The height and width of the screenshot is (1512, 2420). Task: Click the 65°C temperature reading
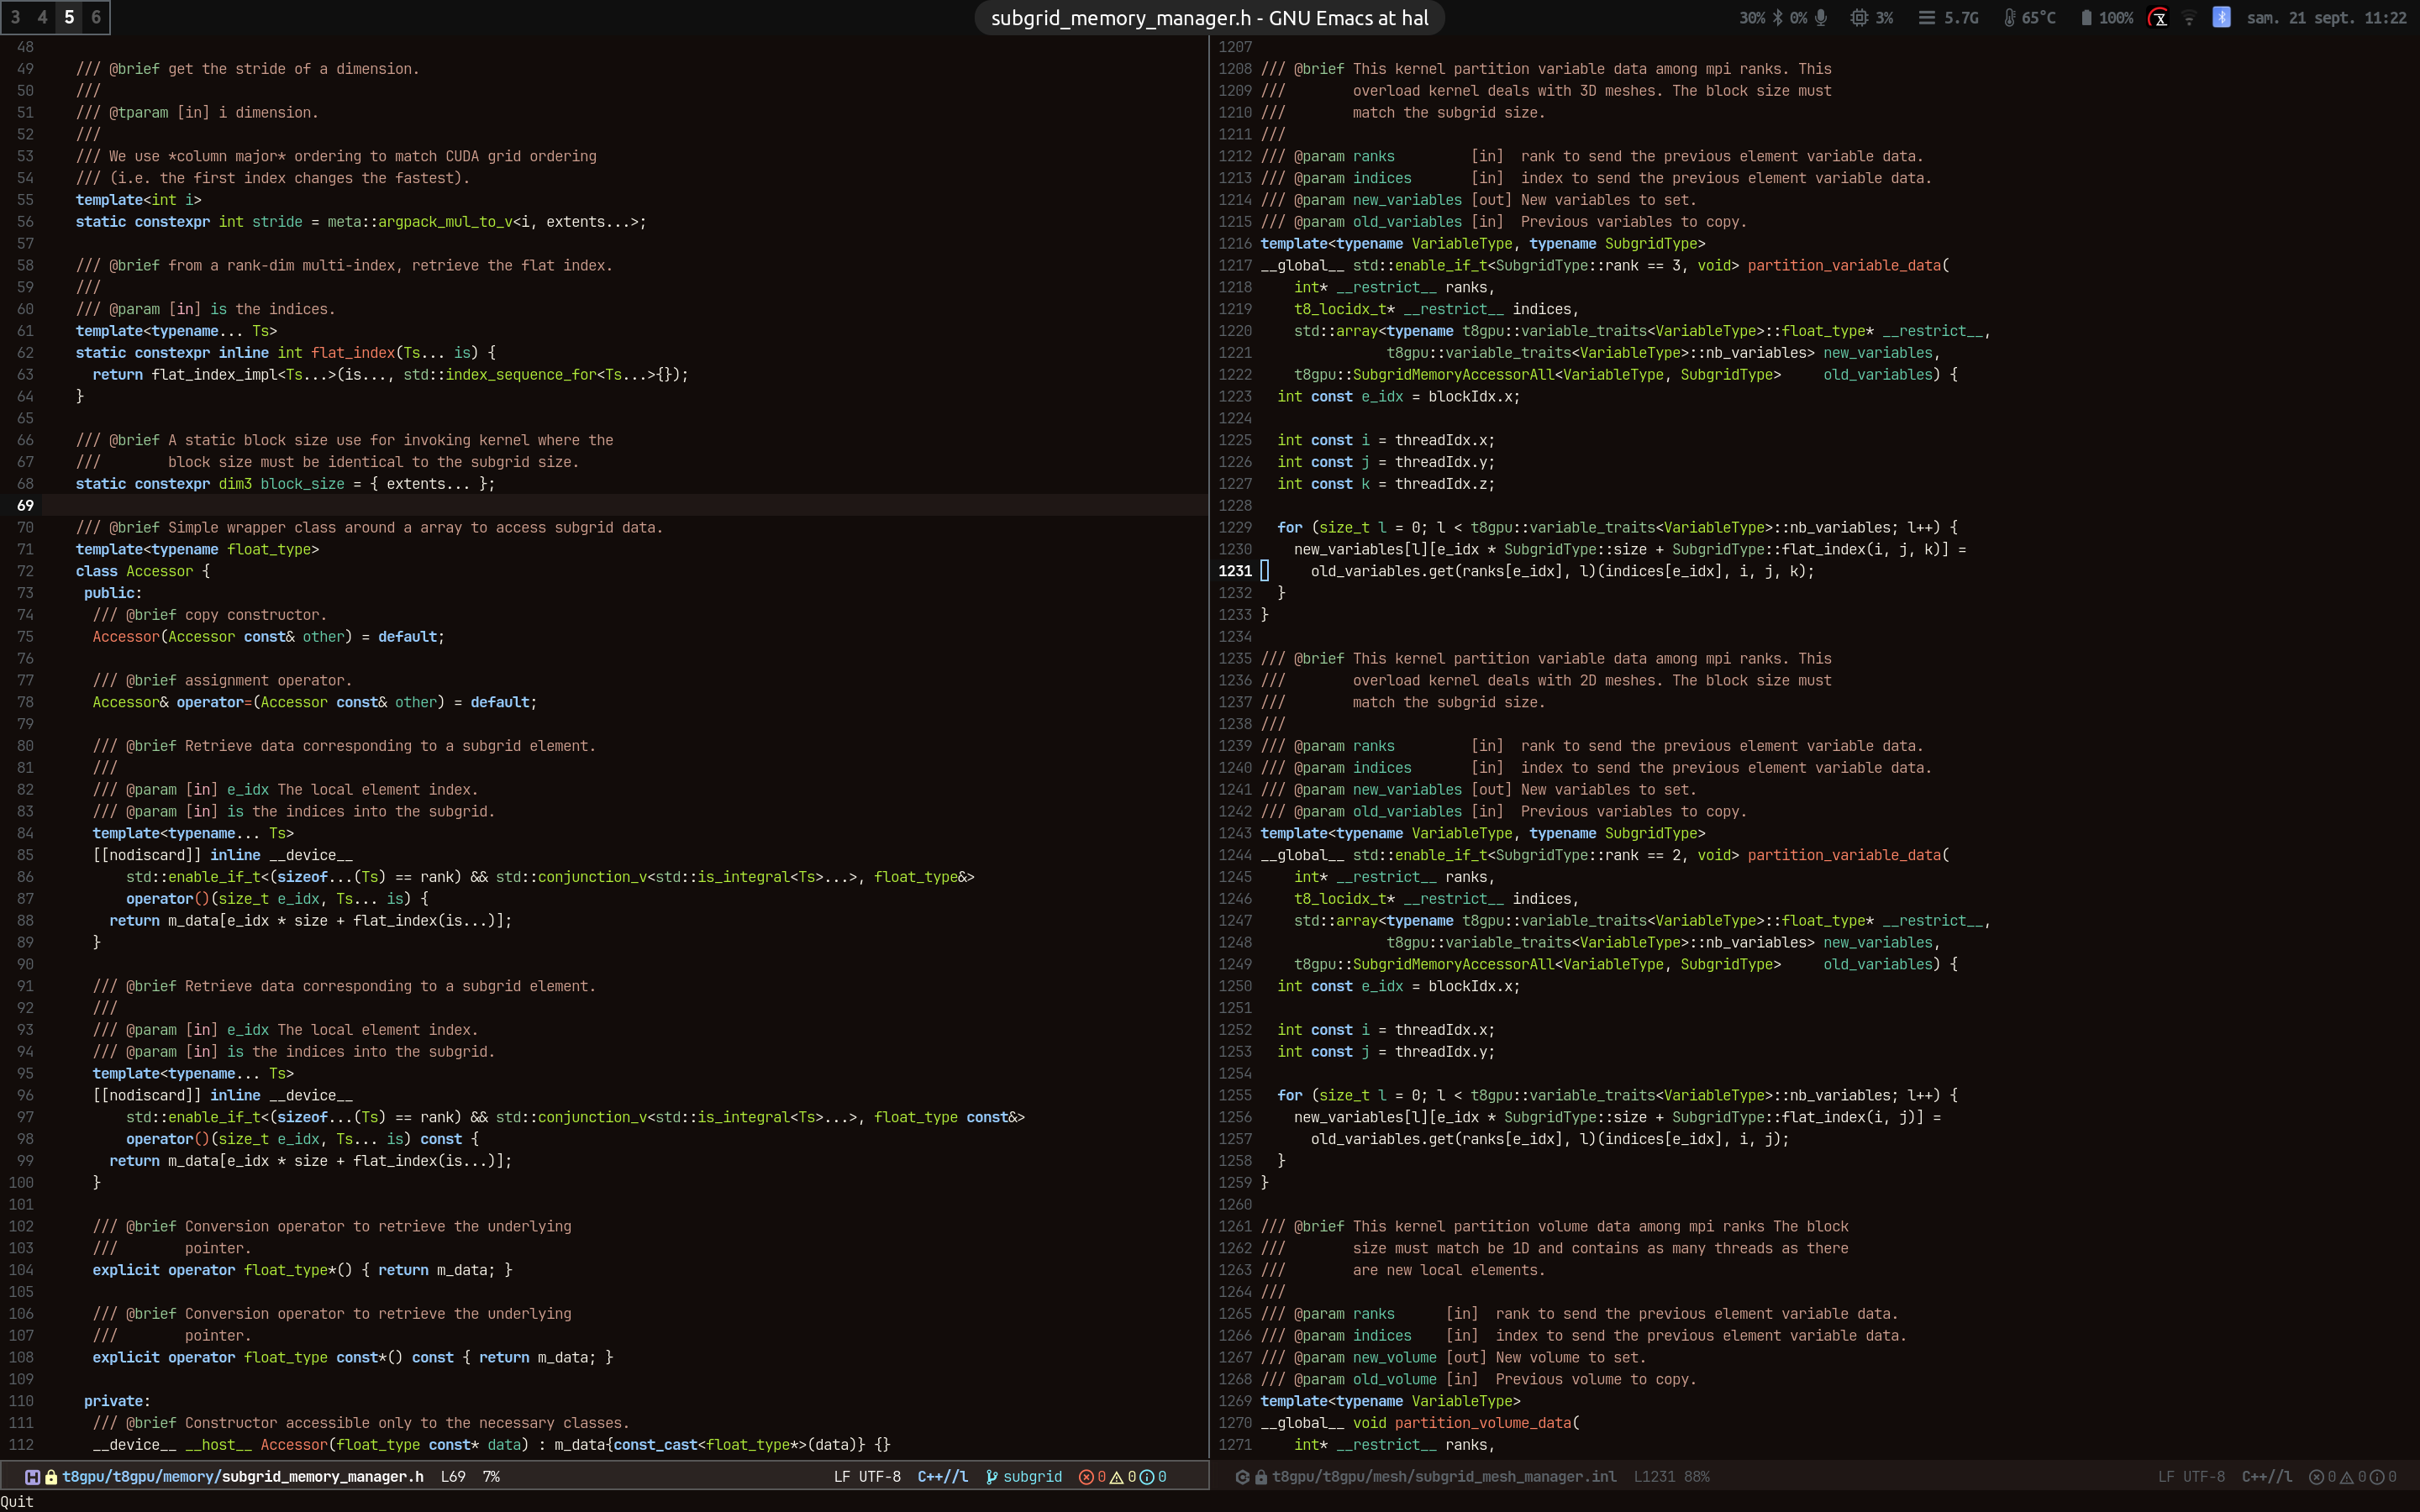click(x=2038, y=18)
